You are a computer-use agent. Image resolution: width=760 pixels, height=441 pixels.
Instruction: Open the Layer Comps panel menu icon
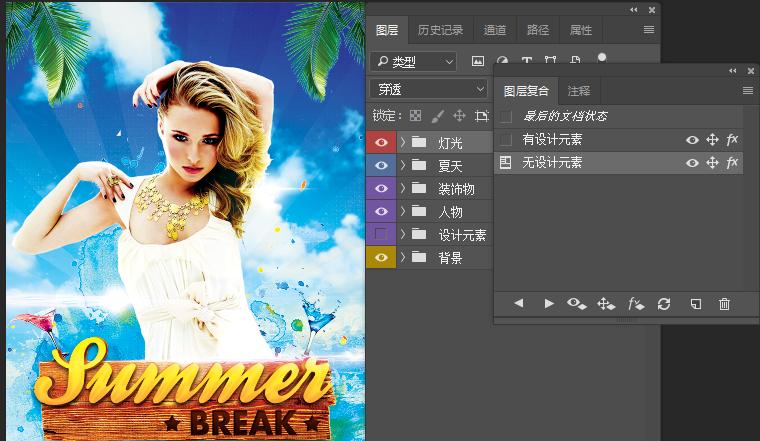coord(747,90)
